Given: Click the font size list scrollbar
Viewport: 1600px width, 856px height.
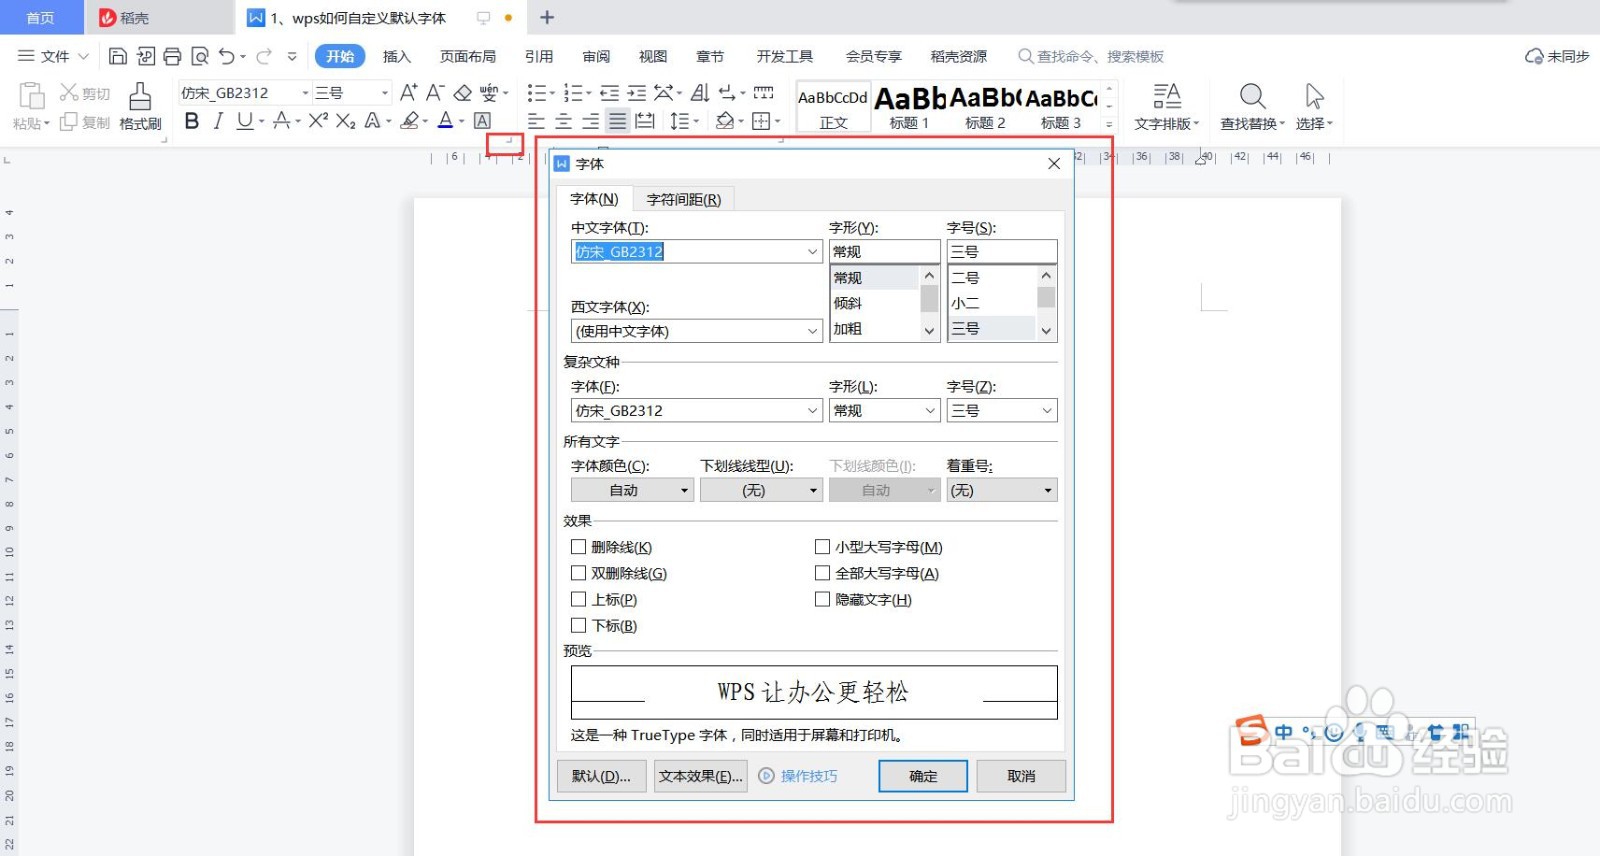Looking at the screenshot, I should pyautogui.click(x=1046, y=303).
